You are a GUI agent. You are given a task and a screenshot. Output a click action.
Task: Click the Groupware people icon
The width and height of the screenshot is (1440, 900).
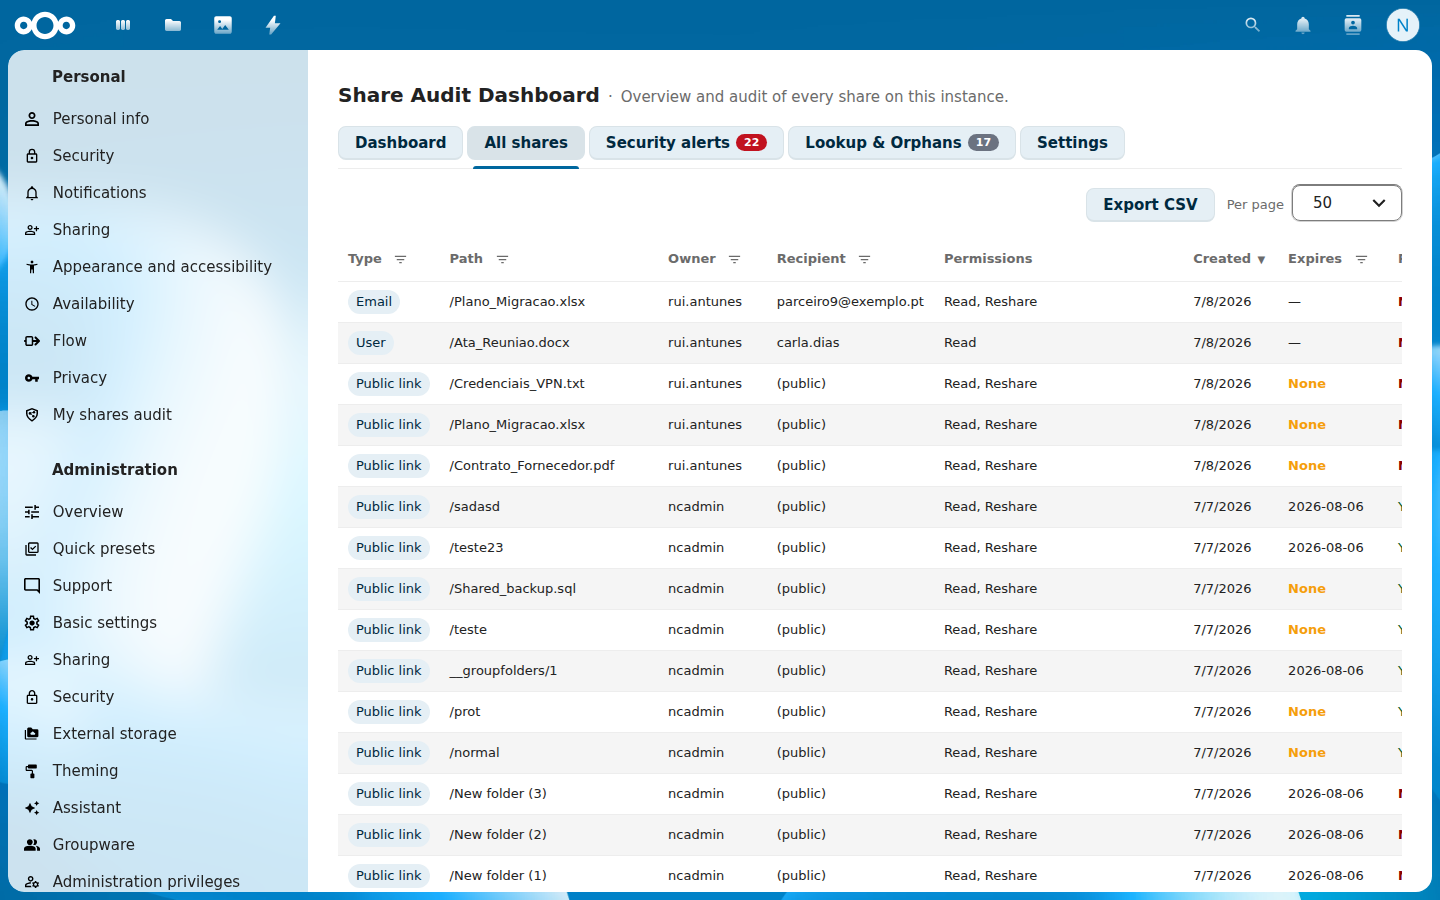[x=32, y=845]
